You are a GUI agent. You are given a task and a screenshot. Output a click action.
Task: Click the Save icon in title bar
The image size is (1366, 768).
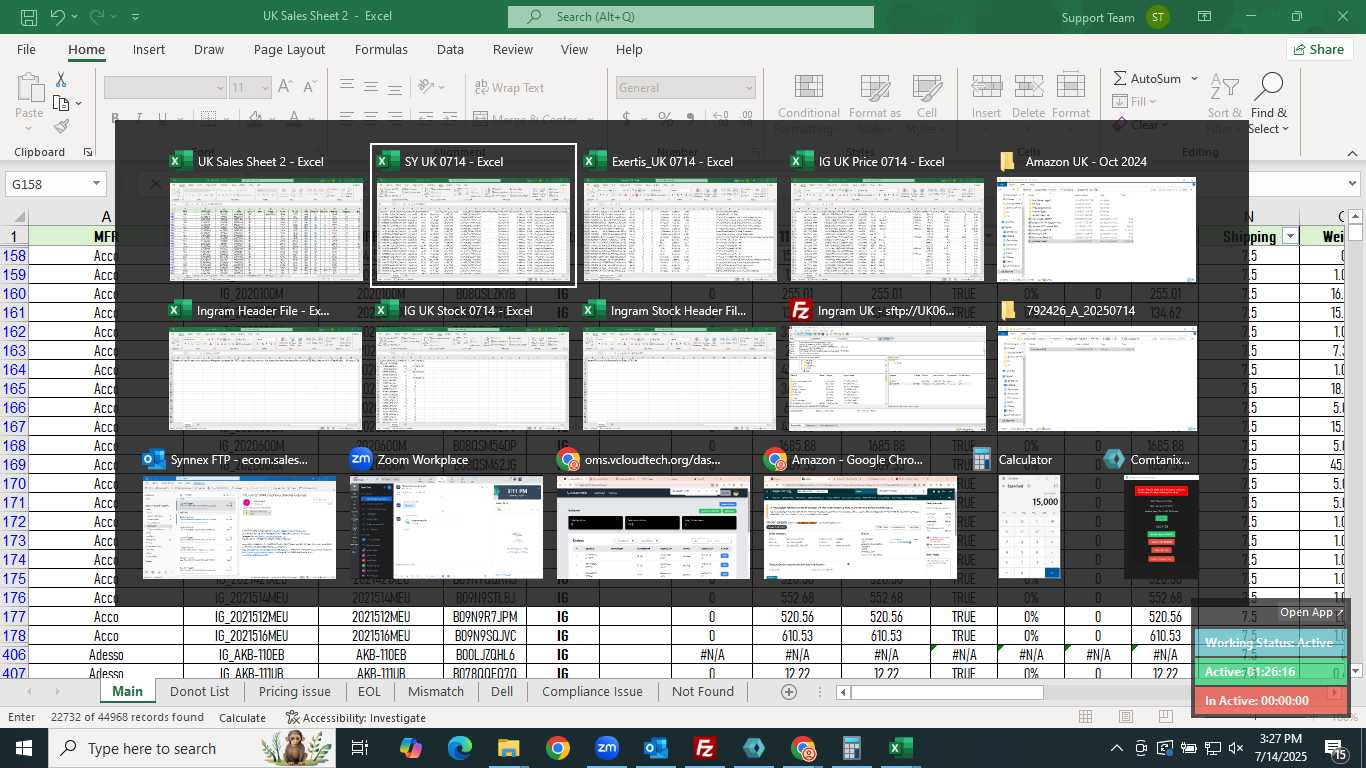(x=29, y=17)
